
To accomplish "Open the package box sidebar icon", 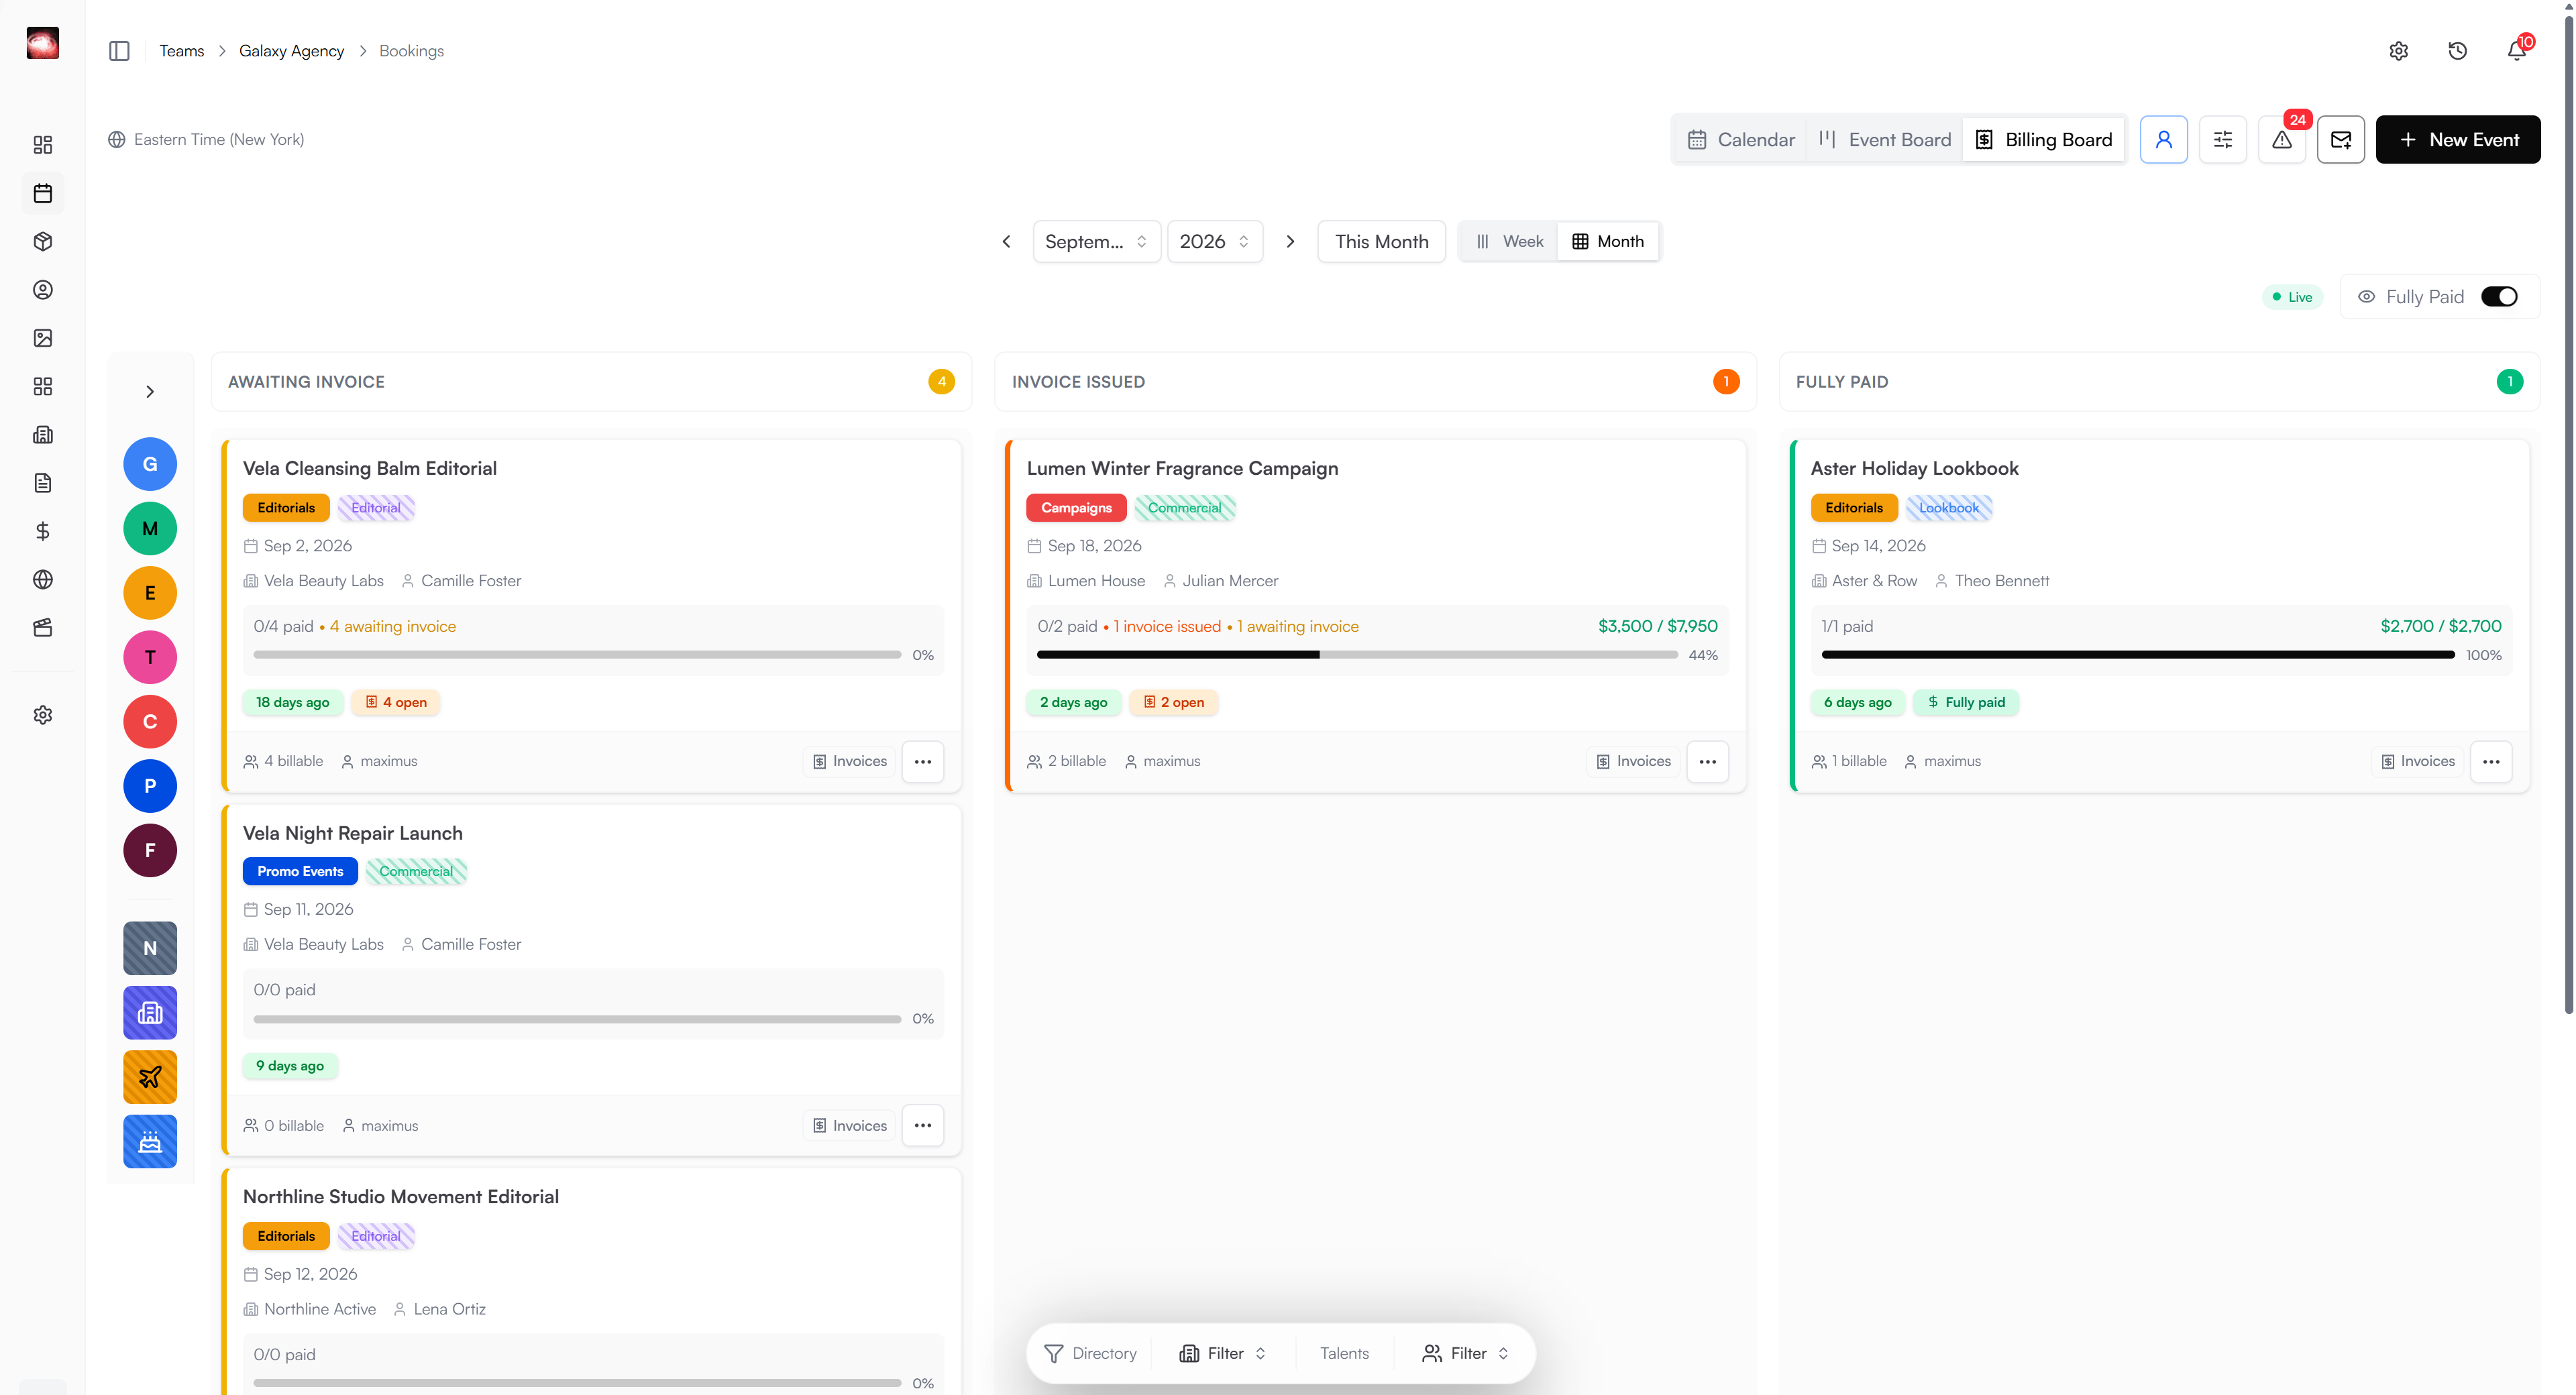I will point(42,241).
